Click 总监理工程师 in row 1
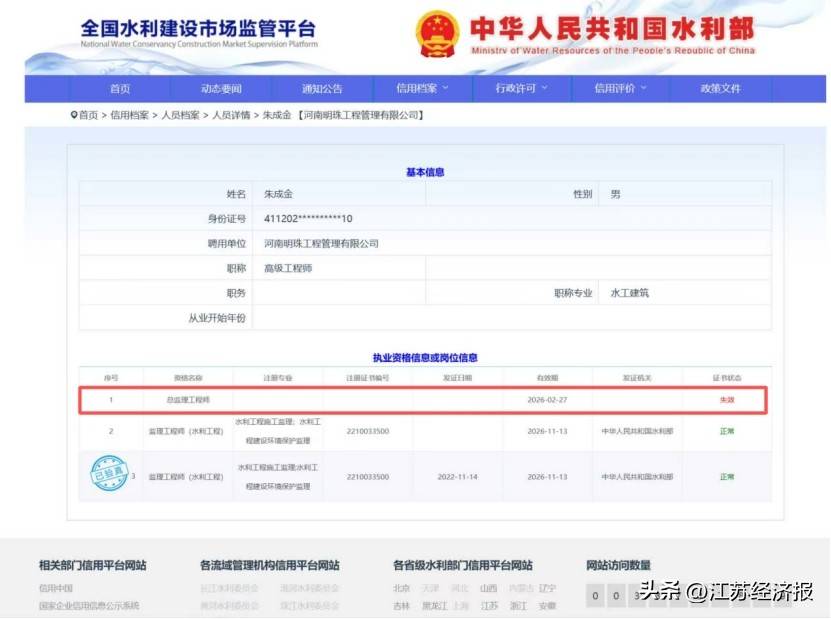The height and width of the screenshot is (619, 831). point(188,400)
